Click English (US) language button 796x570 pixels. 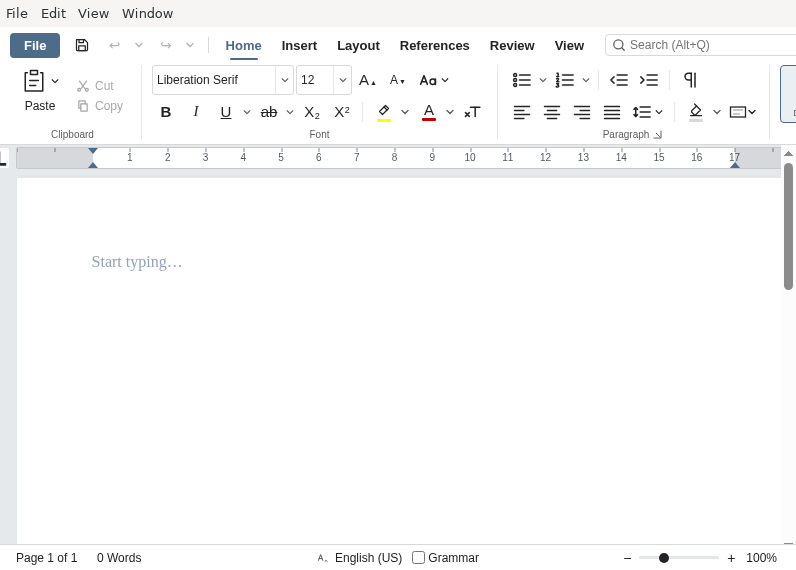[x=369, y=558]
